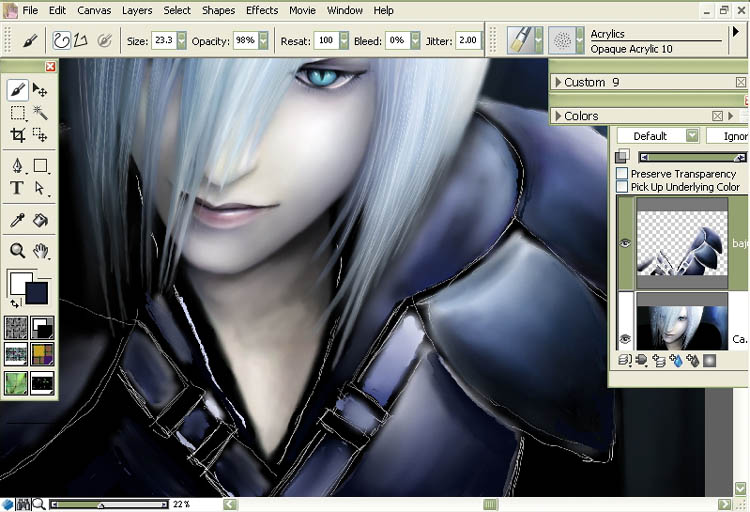The image size is (750, 512).
Task: Open the Size dropdown arrow
Action: coord(181,41)
